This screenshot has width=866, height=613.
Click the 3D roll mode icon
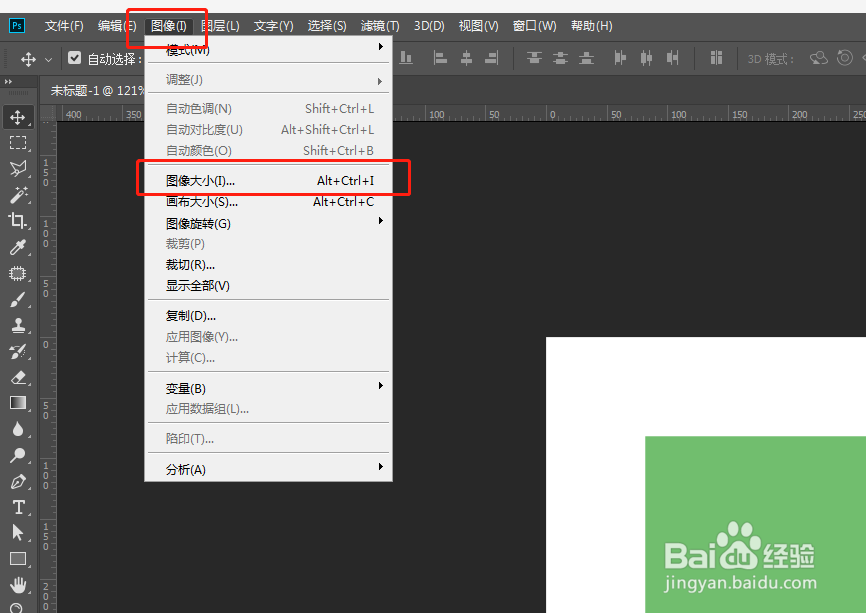click(845, 57)
